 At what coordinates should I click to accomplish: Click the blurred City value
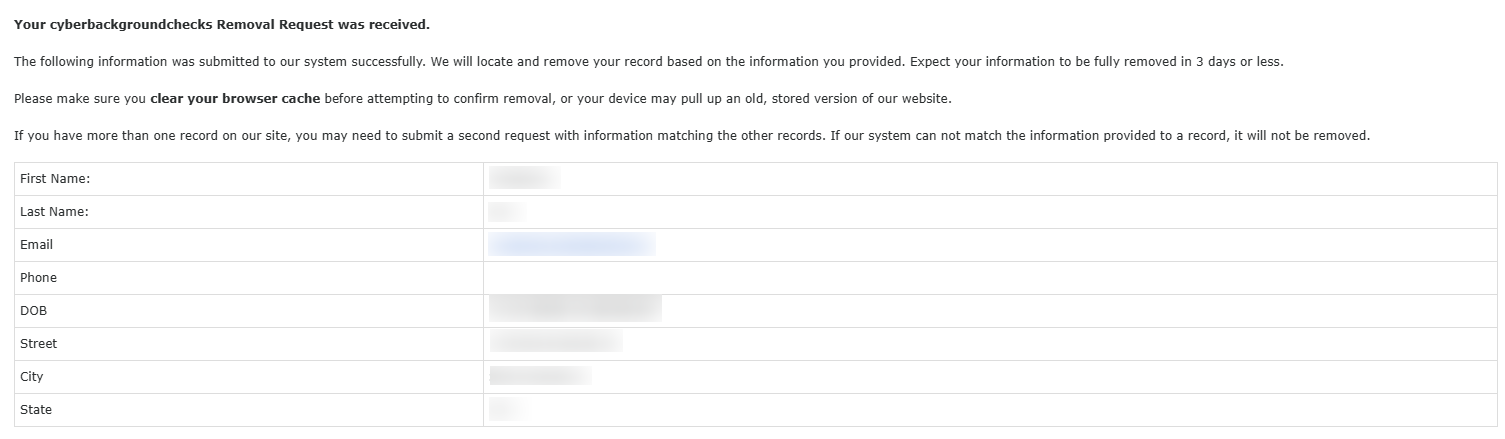coord(540,376)
